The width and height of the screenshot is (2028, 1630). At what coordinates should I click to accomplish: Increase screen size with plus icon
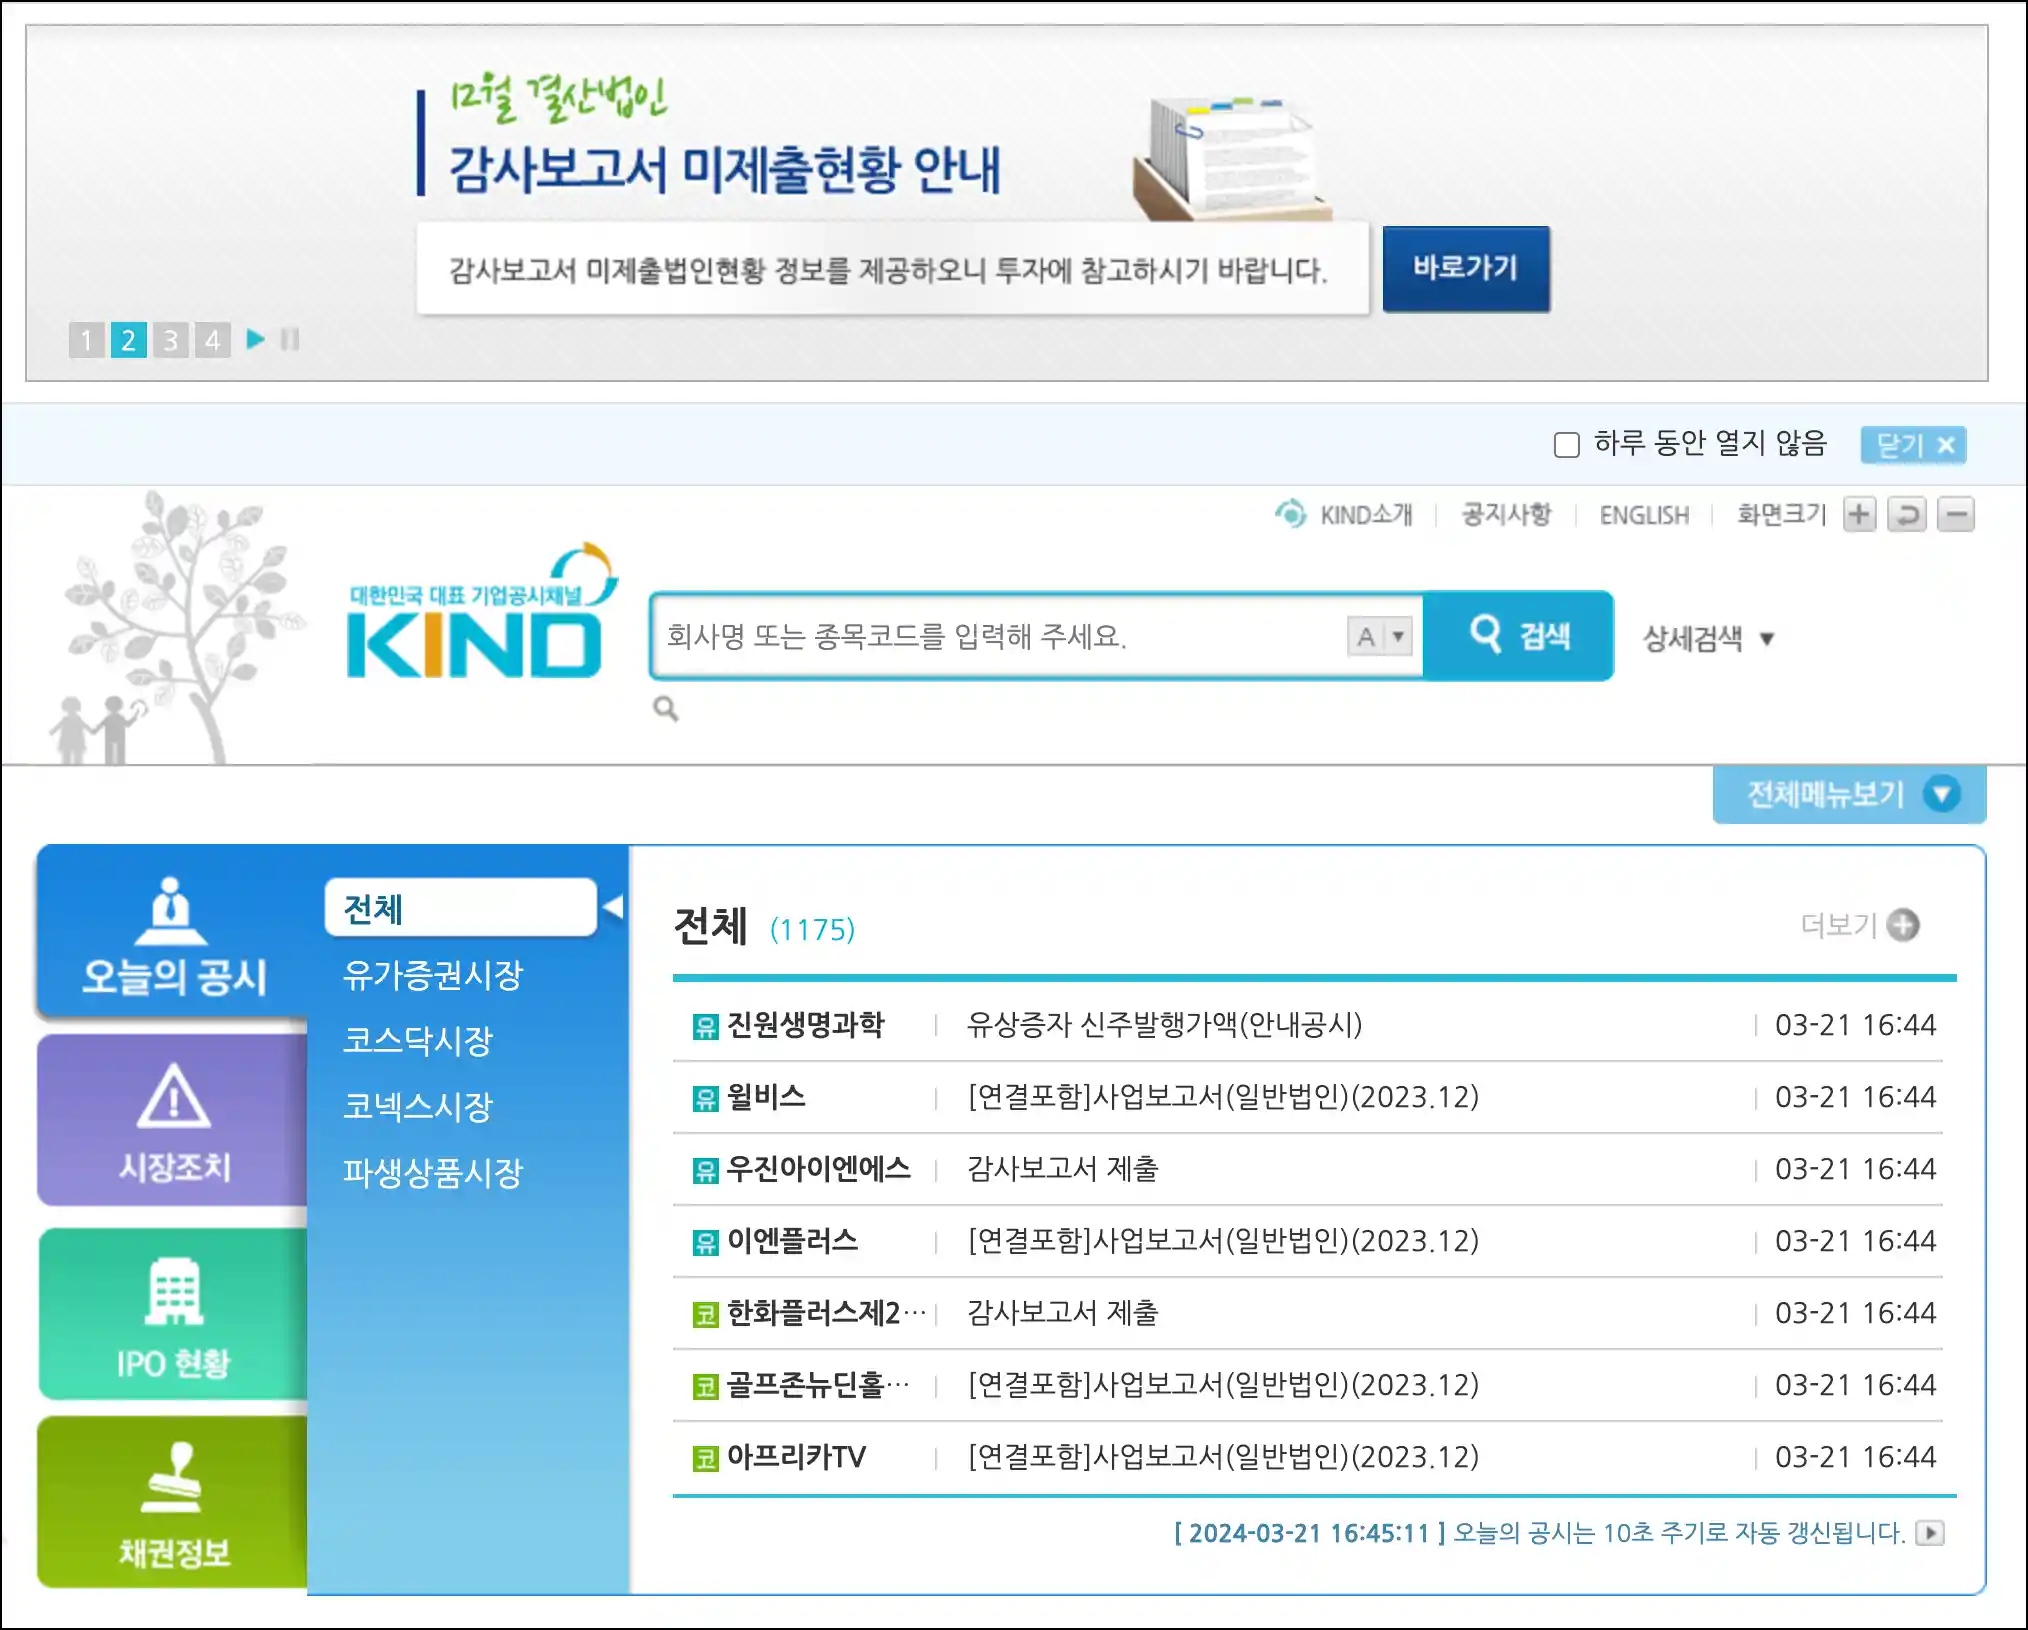click(x=1859, y=514)
